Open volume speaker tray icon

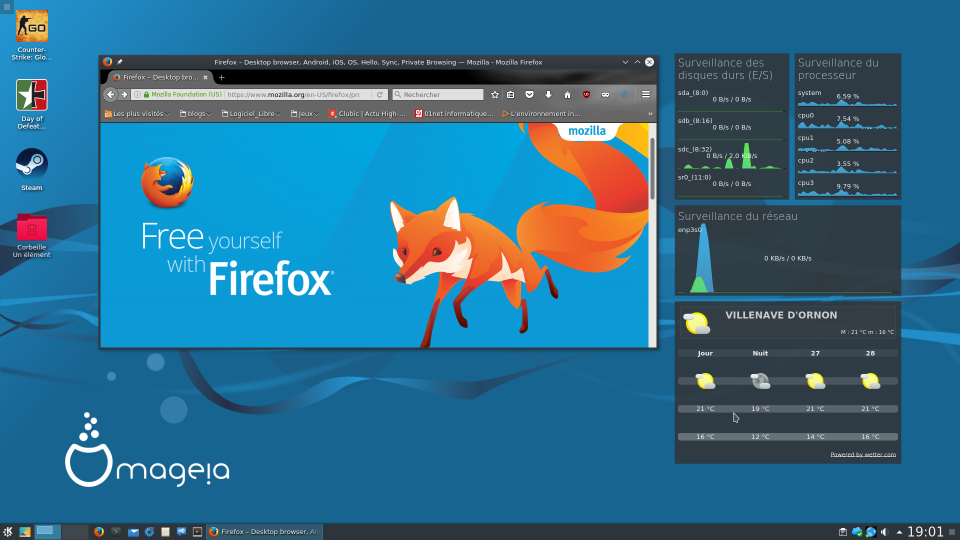pos(884,532)
